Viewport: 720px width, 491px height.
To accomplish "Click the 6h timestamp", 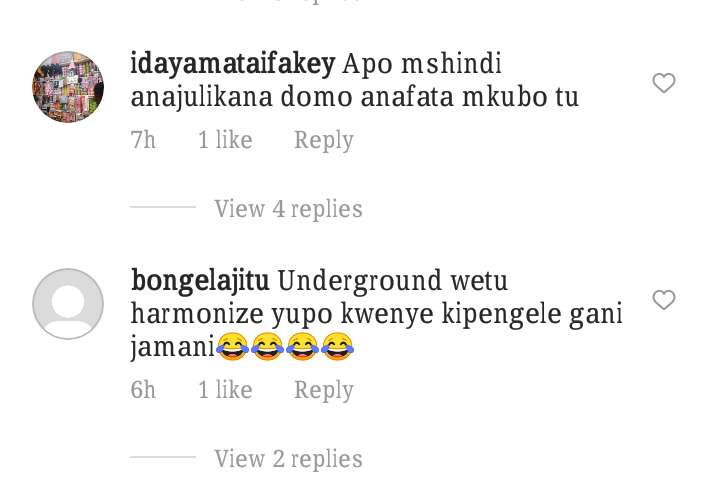I will pos(143,389).
